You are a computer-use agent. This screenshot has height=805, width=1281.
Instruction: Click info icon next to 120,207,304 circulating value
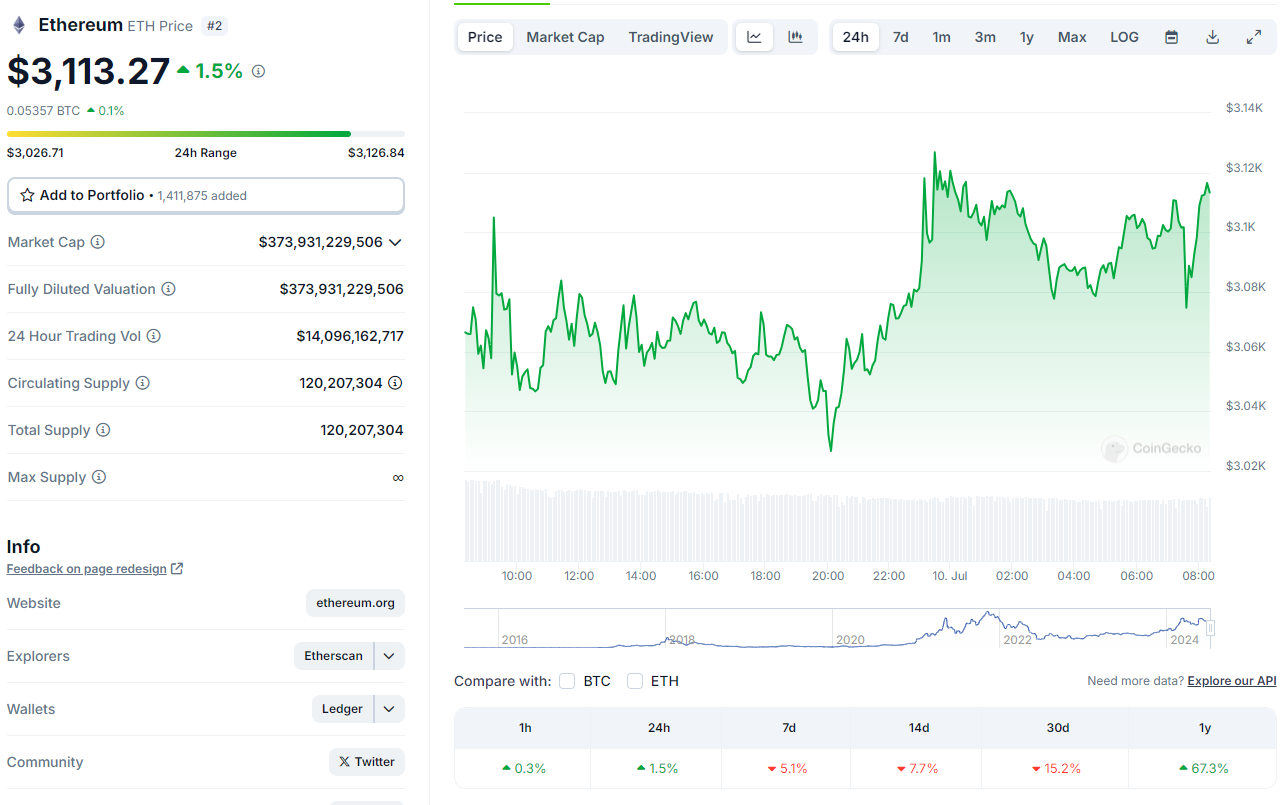point(395,383)
